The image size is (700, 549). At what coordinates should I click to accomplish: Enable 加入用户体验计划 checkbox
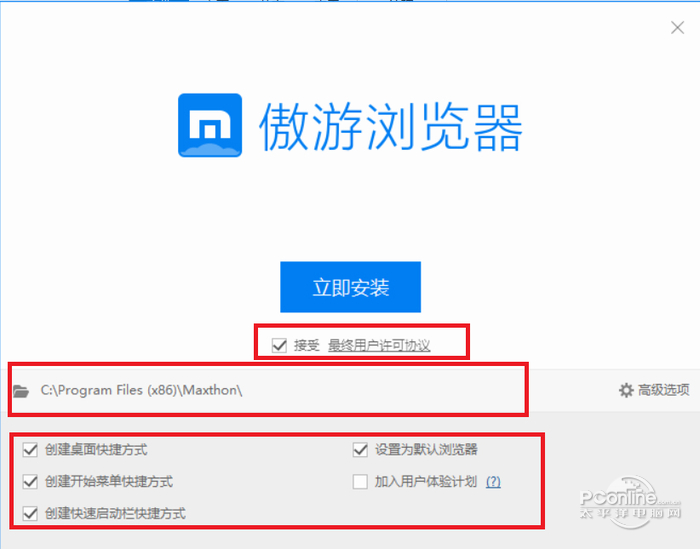360,482
